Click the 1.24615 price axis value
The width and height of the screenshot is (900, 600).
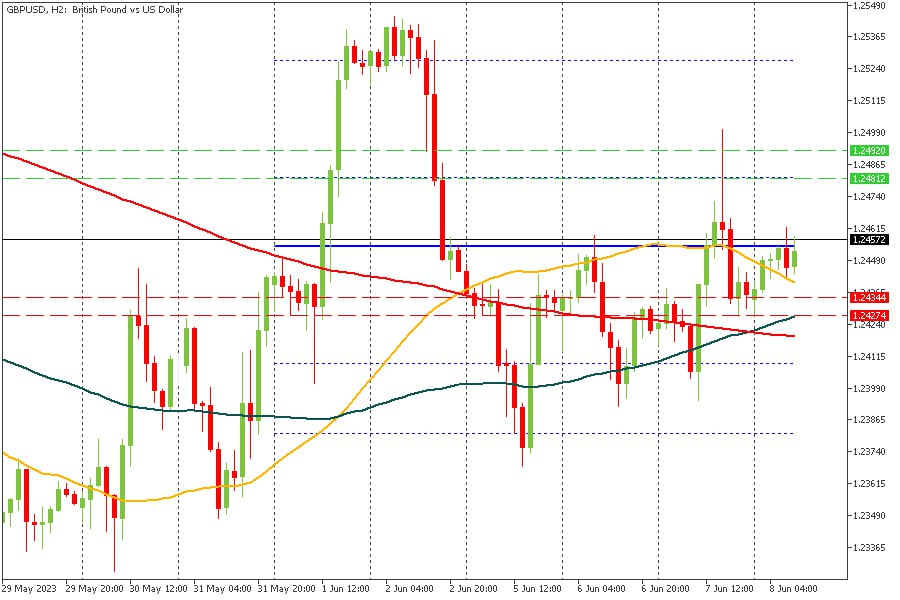tap(869, 228)
